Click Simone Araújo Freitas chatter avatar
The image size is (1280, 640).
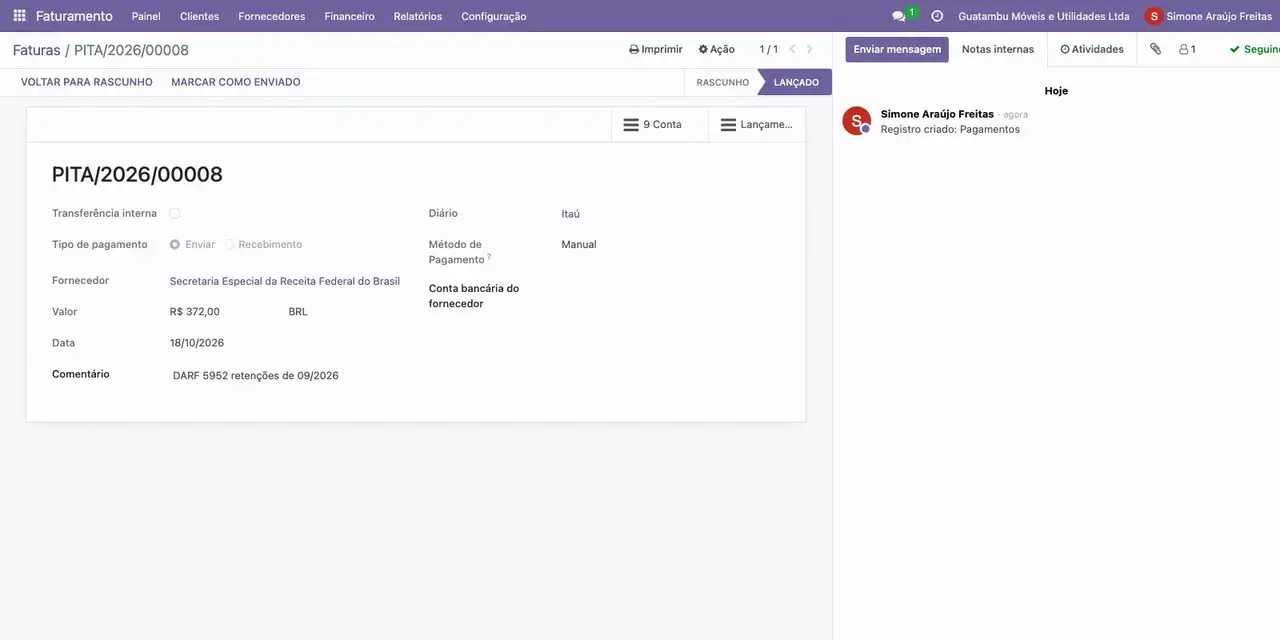pyautogui.click(x=857, y=121)
